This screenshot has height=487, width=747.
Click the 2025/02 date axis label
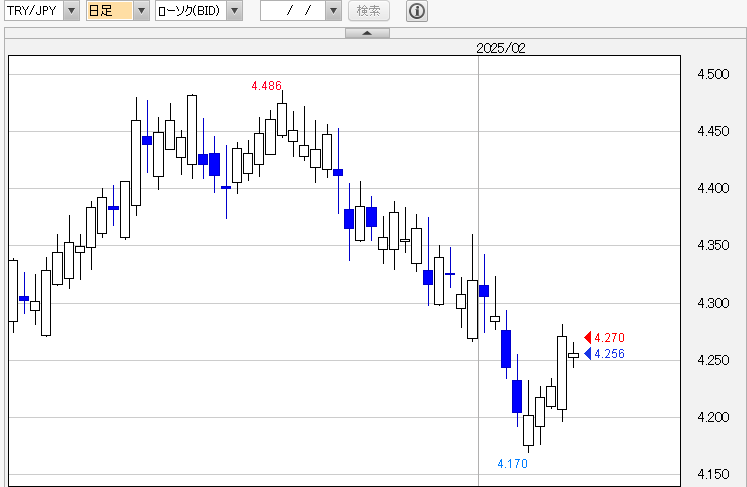coord(501,48)
